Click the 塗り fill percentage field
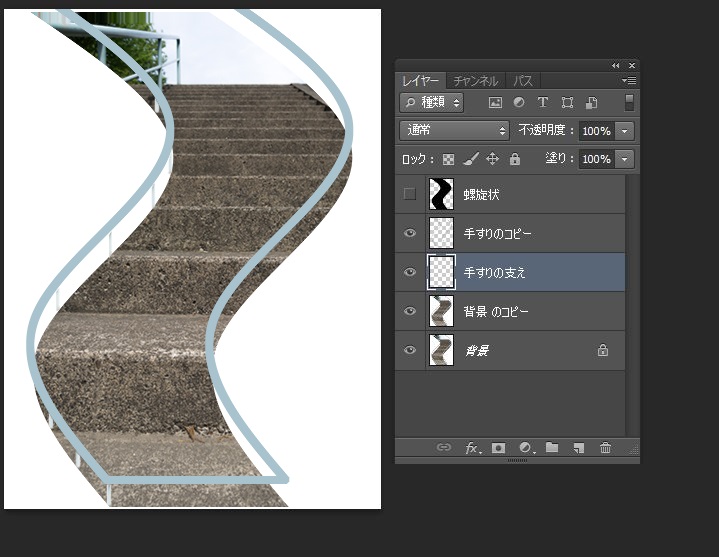The width and height of the screenshot is (719, 557). (596, 159)
